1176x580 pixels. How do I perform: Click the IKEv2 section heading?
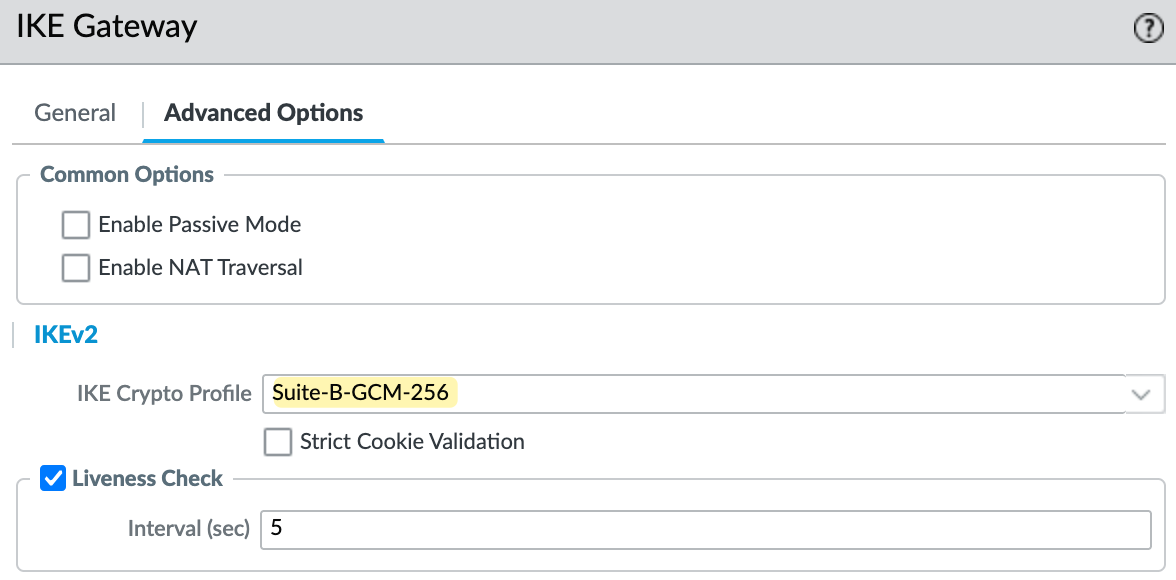coord(66,335)
